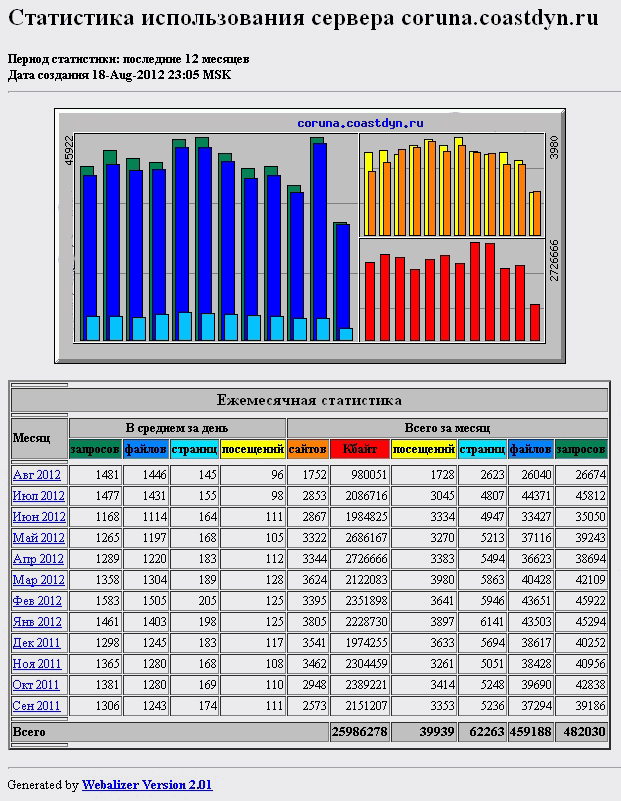Open the Май 2012 monthly report link

coord(39,538)
